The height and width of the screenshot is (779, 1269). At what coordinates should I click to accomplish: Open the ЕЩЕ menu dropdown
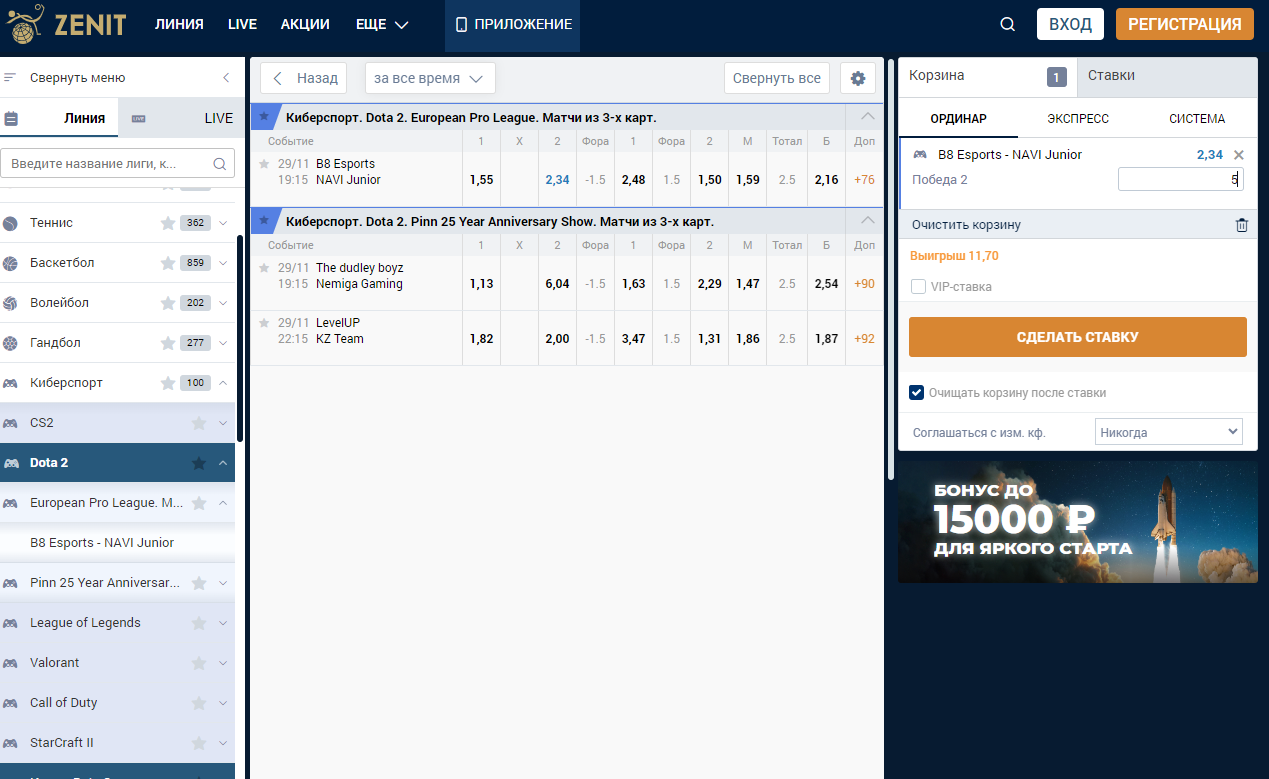tap(382, 25)
